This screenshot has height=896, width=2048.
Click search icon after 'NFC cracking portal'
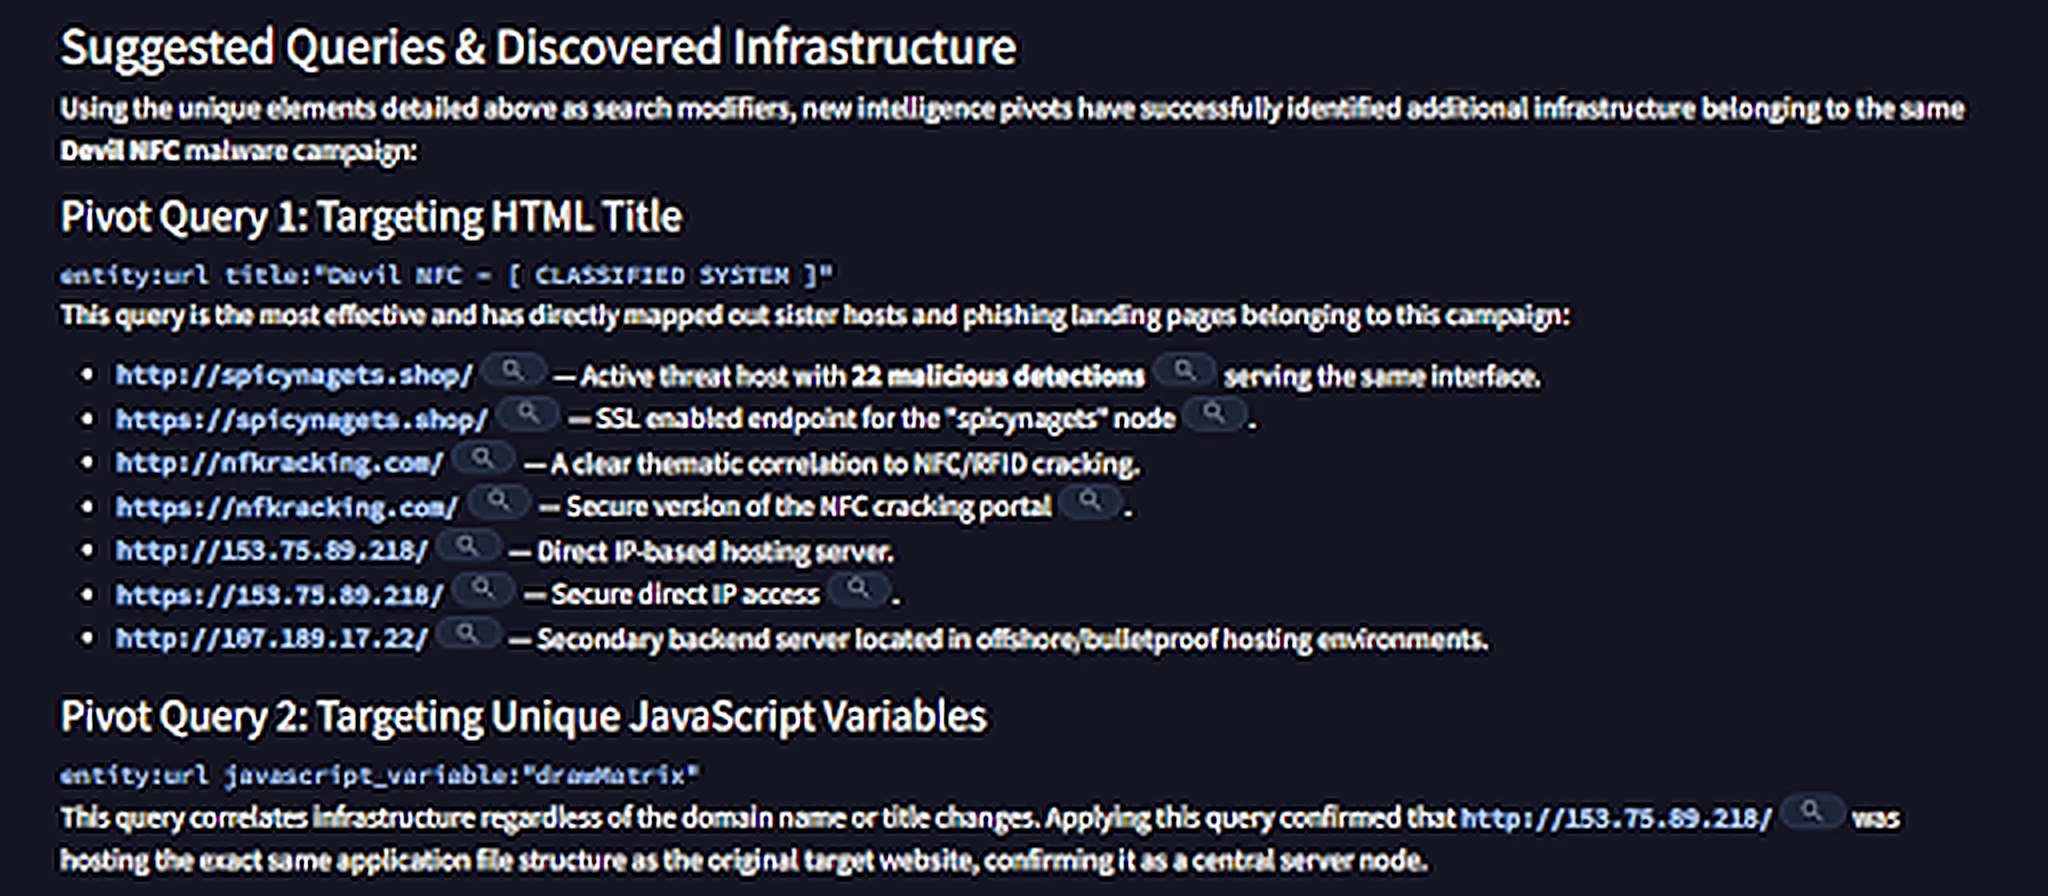coord(1091,502)
